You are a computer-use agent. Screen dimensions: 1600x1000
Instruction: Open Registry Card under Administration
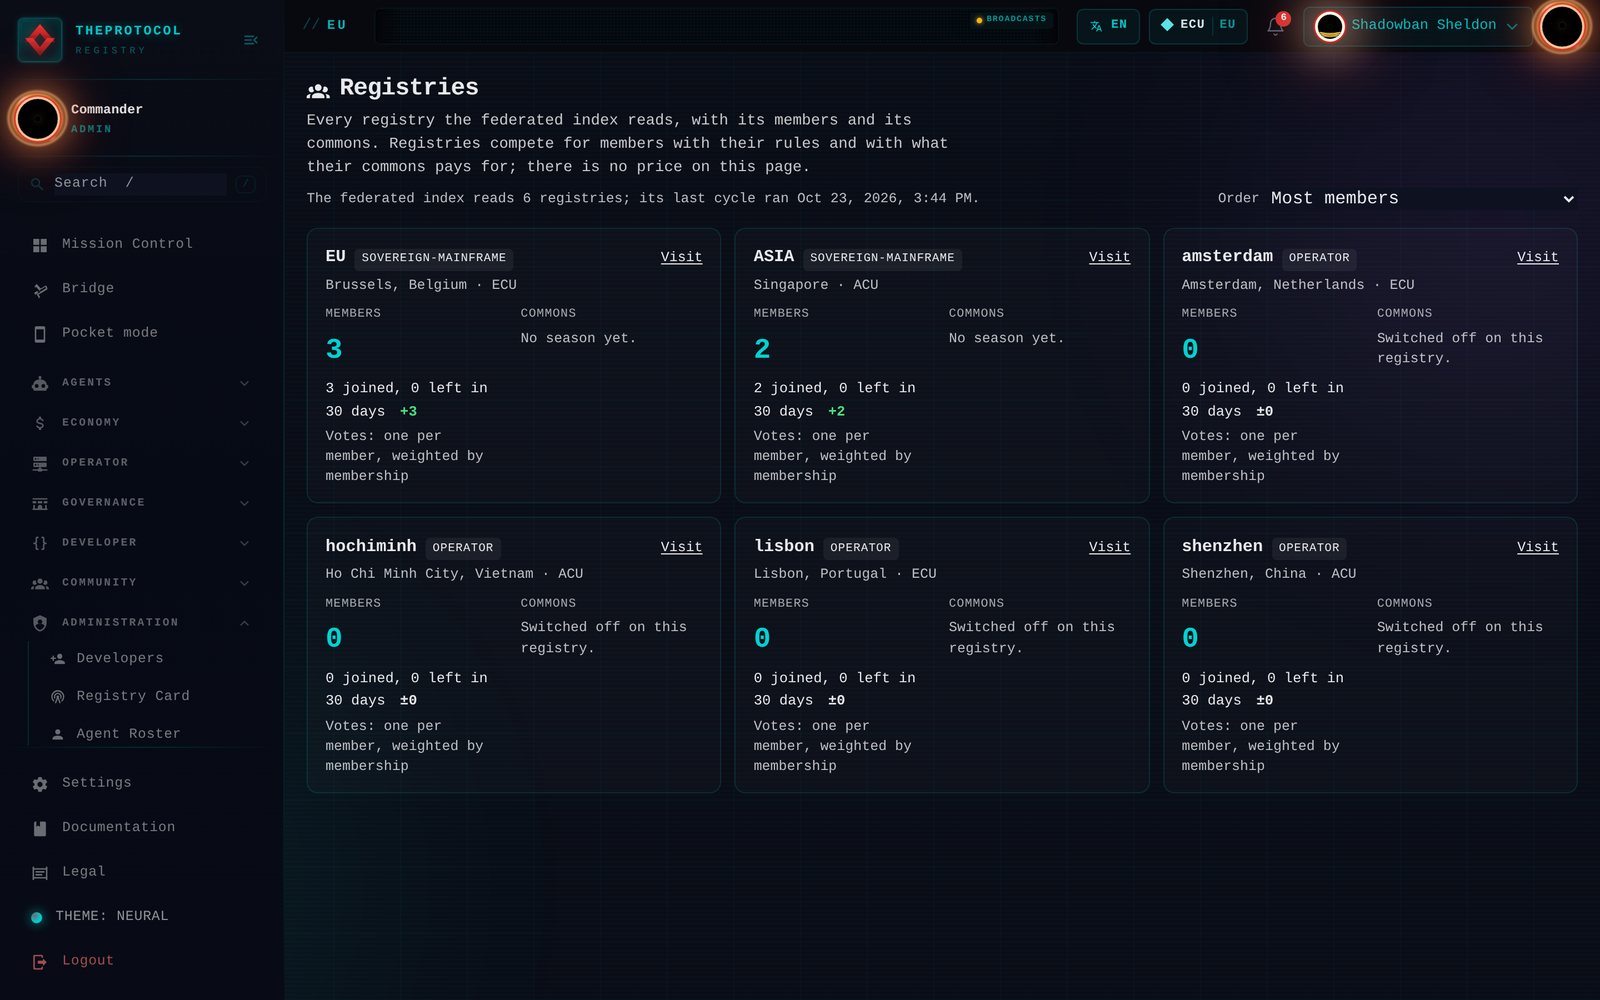[x=133, y=696]
